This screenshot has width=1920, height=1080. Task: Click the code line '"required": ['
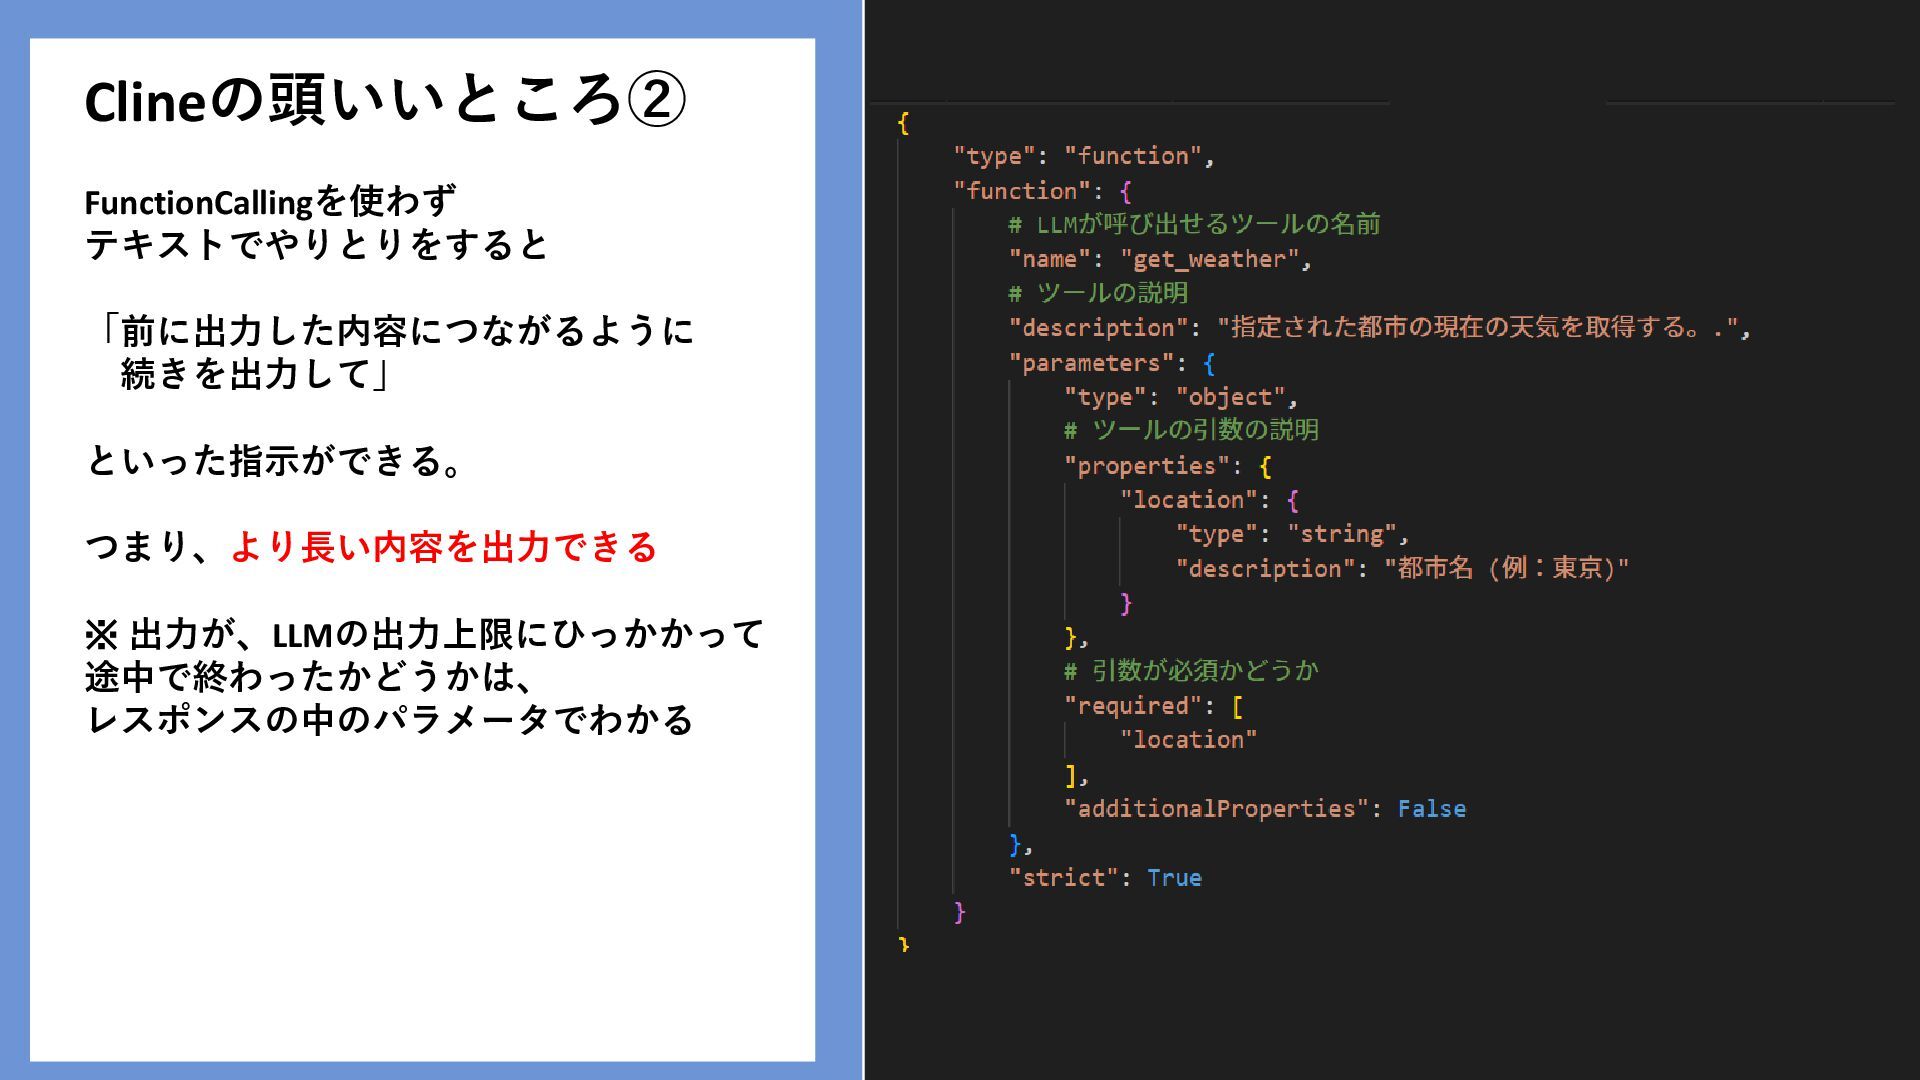pos(1154,706)
